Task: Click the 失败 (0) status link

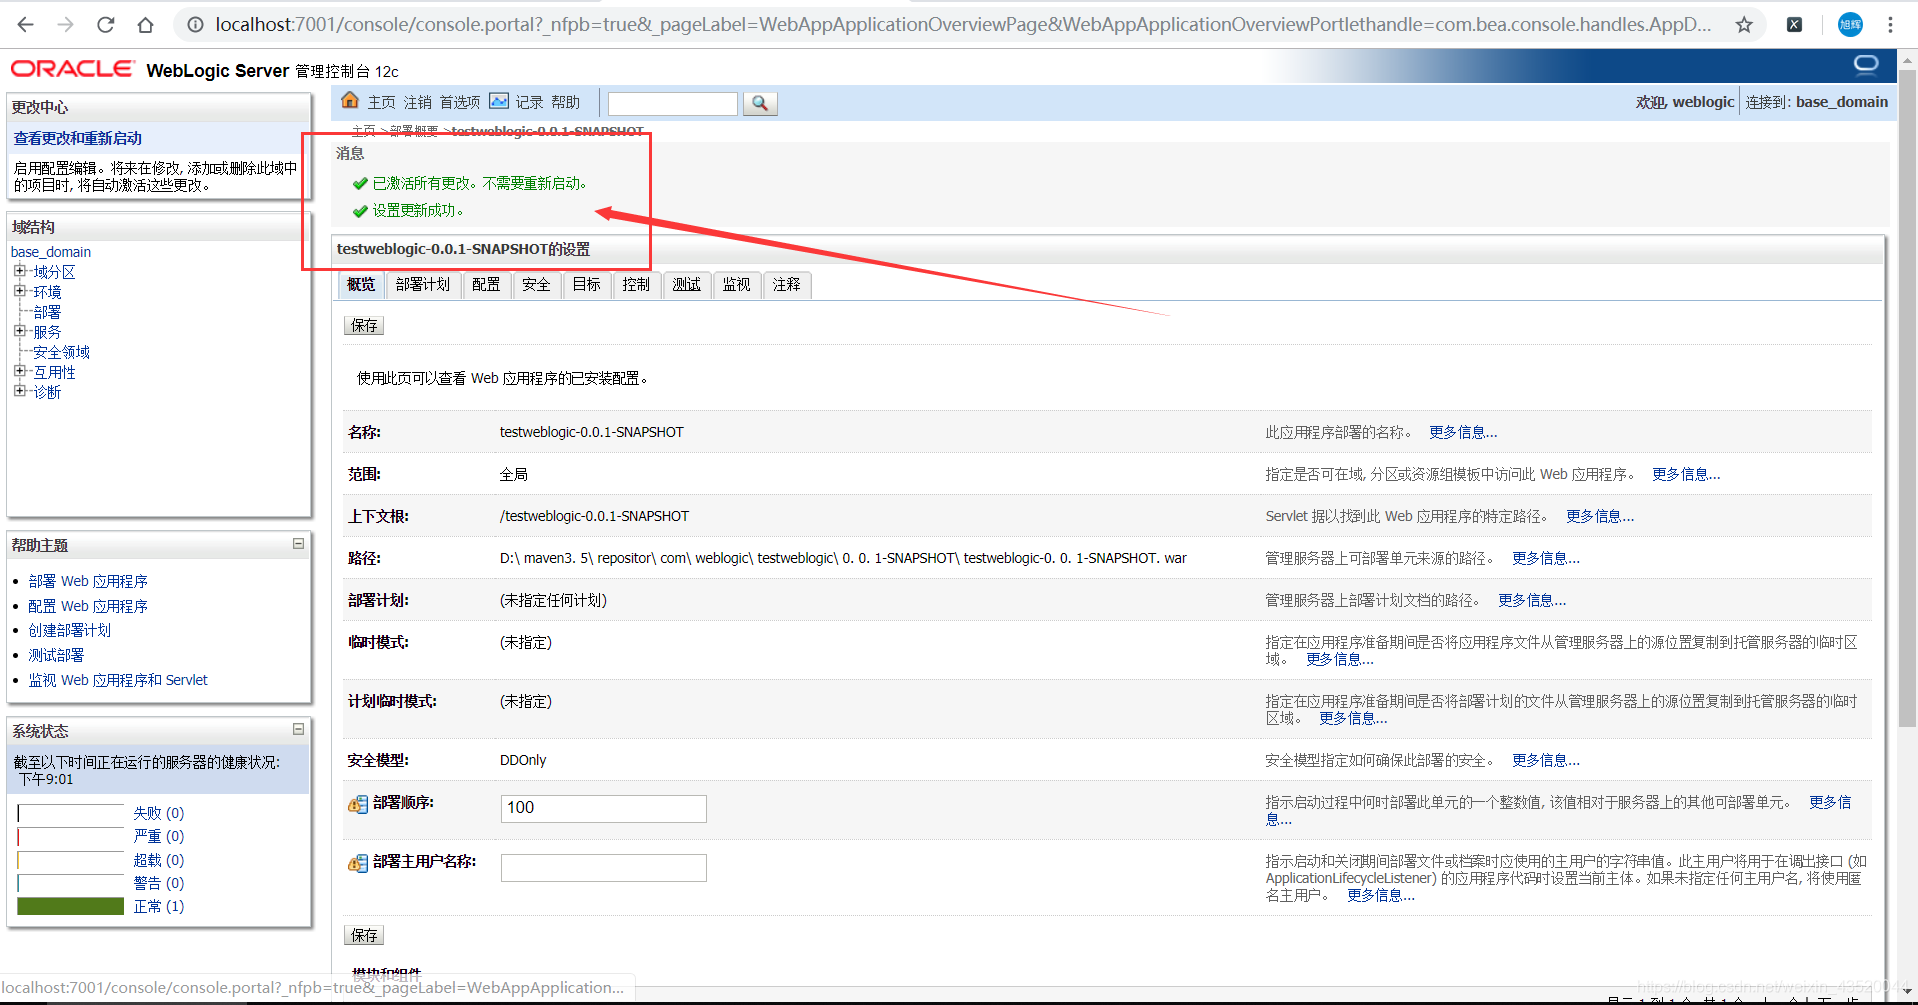Action: click(x=159, y=813)
